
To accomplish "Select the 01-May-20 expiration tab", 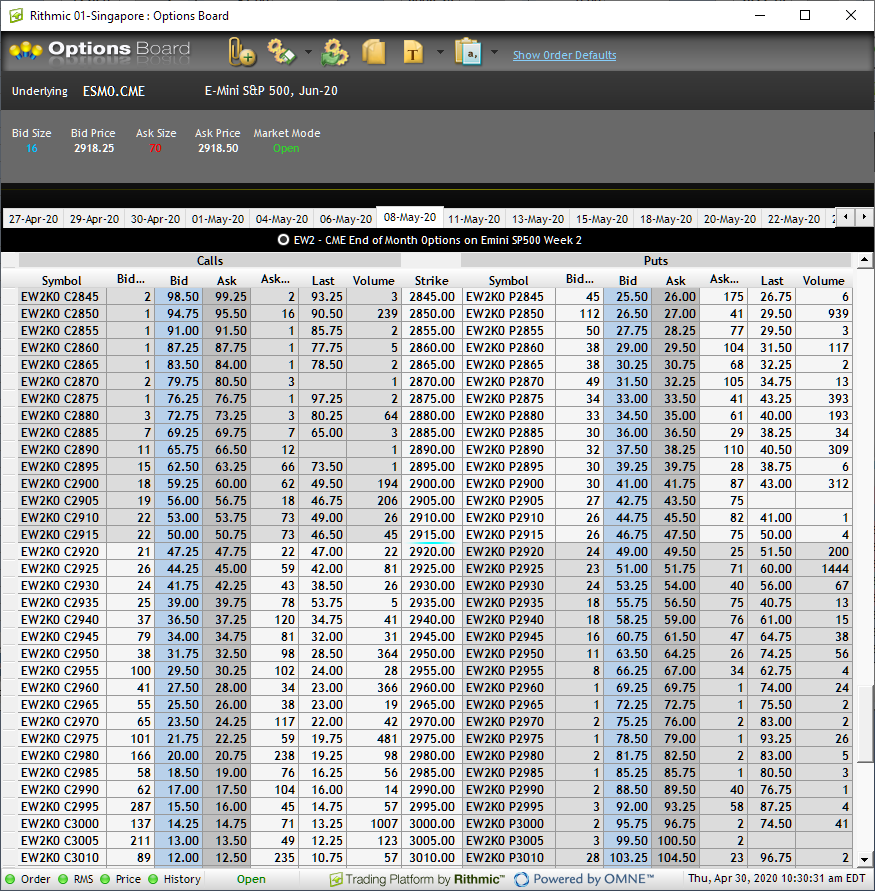I will [216, 218].
